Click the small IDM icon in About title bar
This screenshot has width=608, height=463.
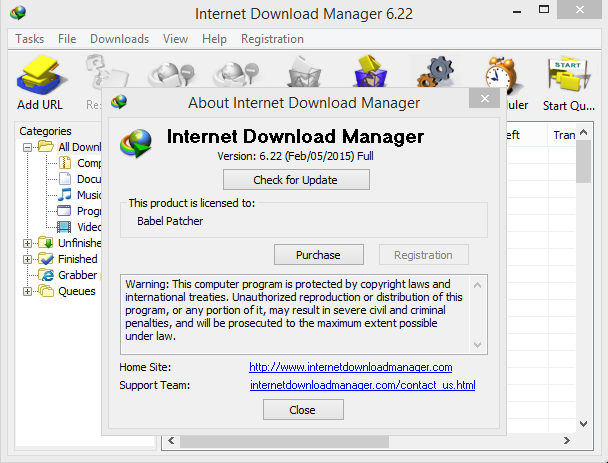pyautogui.click(x=119, y=102)
